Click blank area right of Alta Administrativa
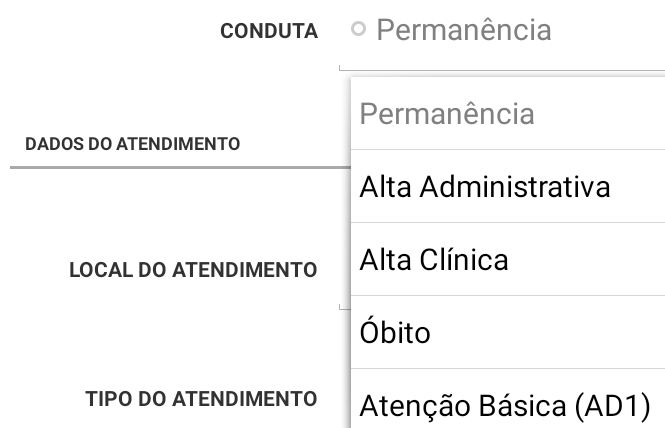Viewport: 665px width, 428px height. (x=638, y=186)
